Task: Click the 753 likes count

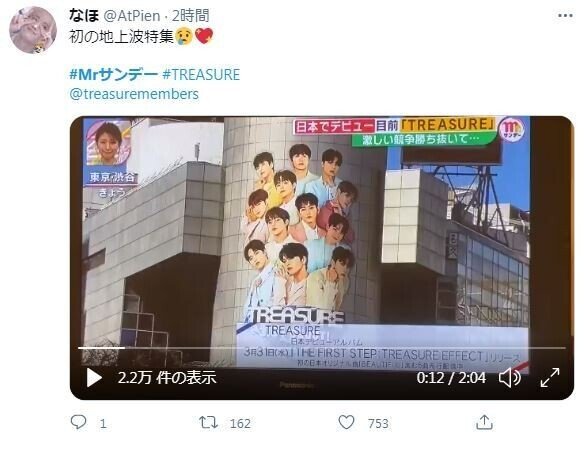Action: pyautogui.click(x=378, y=424)
